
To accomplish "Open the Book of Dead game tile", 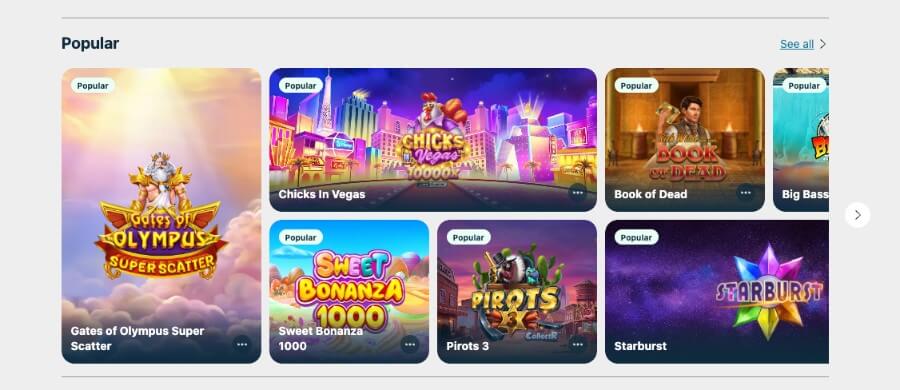I will click(x=685, y=140).
